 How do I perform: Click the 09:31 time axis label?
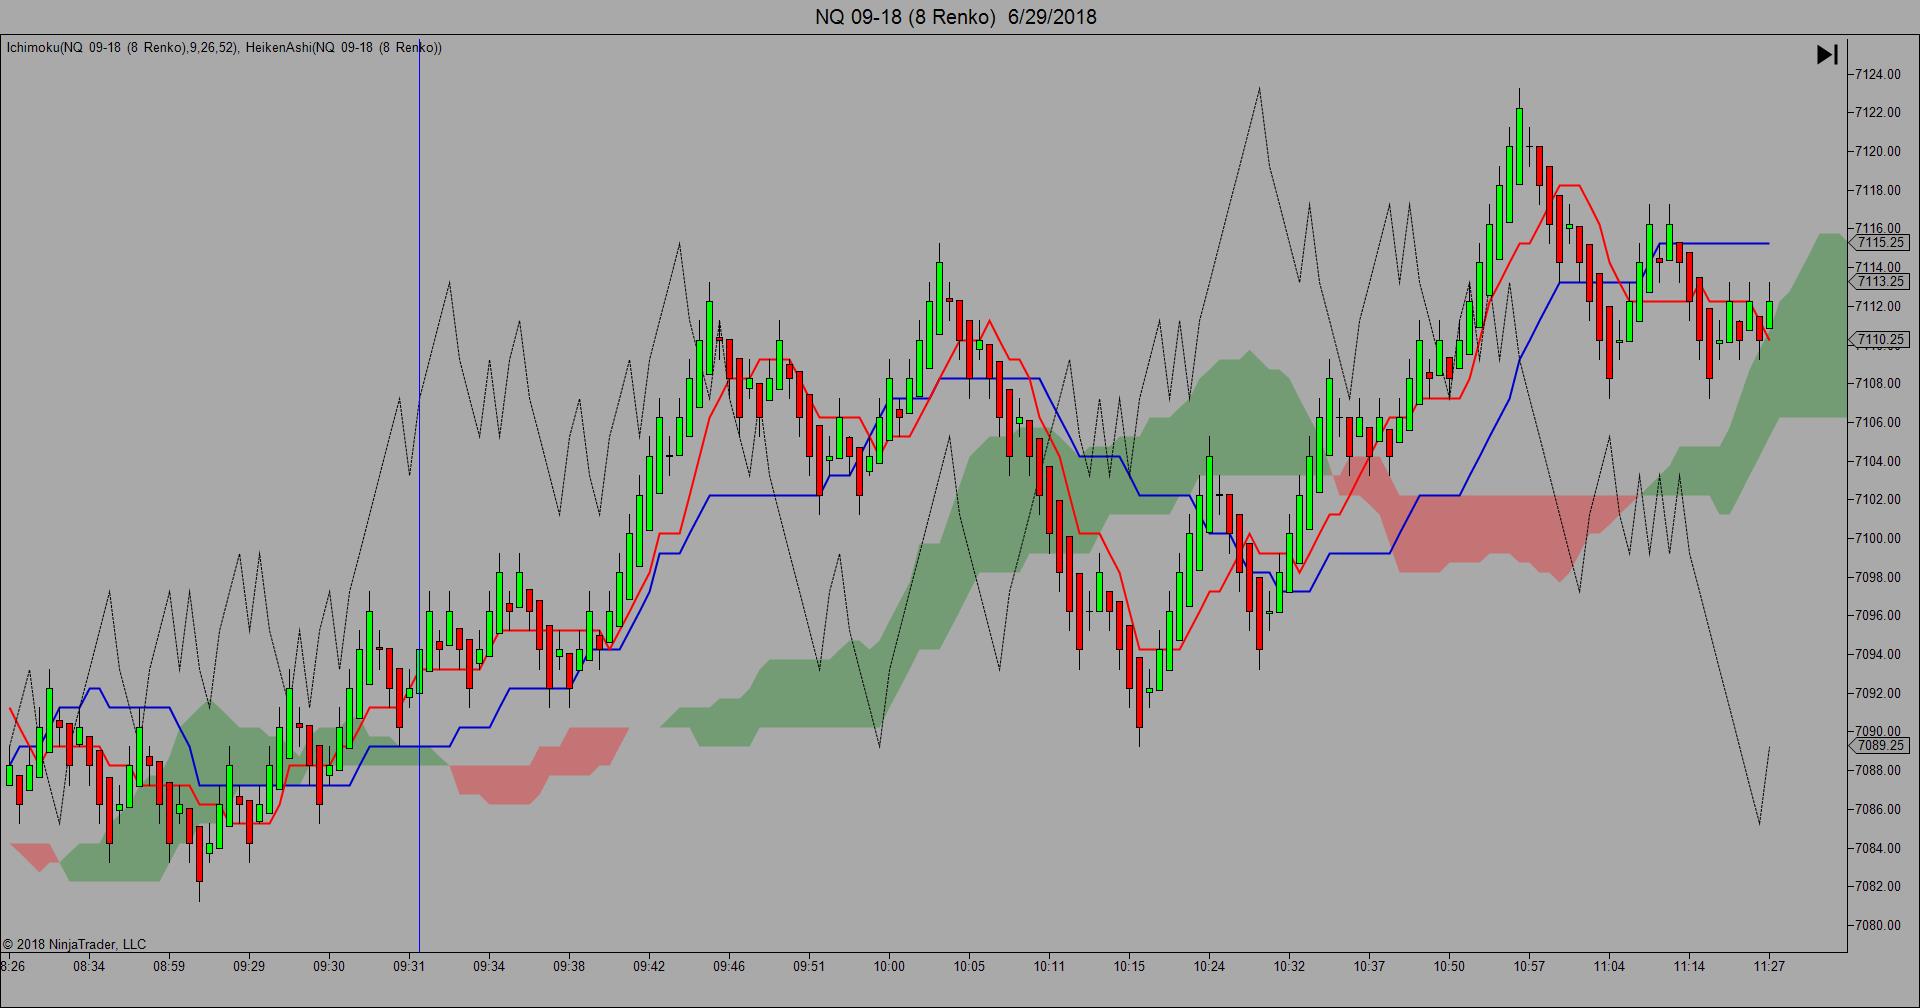409,966
